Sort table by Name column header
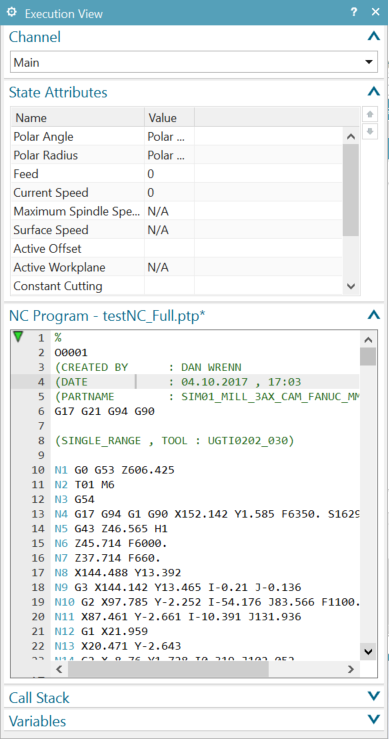389x739 pixels. [77, 117]
